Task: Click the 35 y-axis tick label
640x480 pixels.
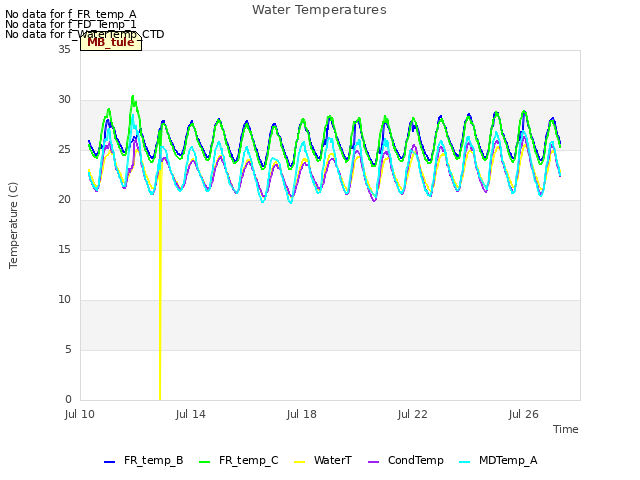Action: click(64, 49)
